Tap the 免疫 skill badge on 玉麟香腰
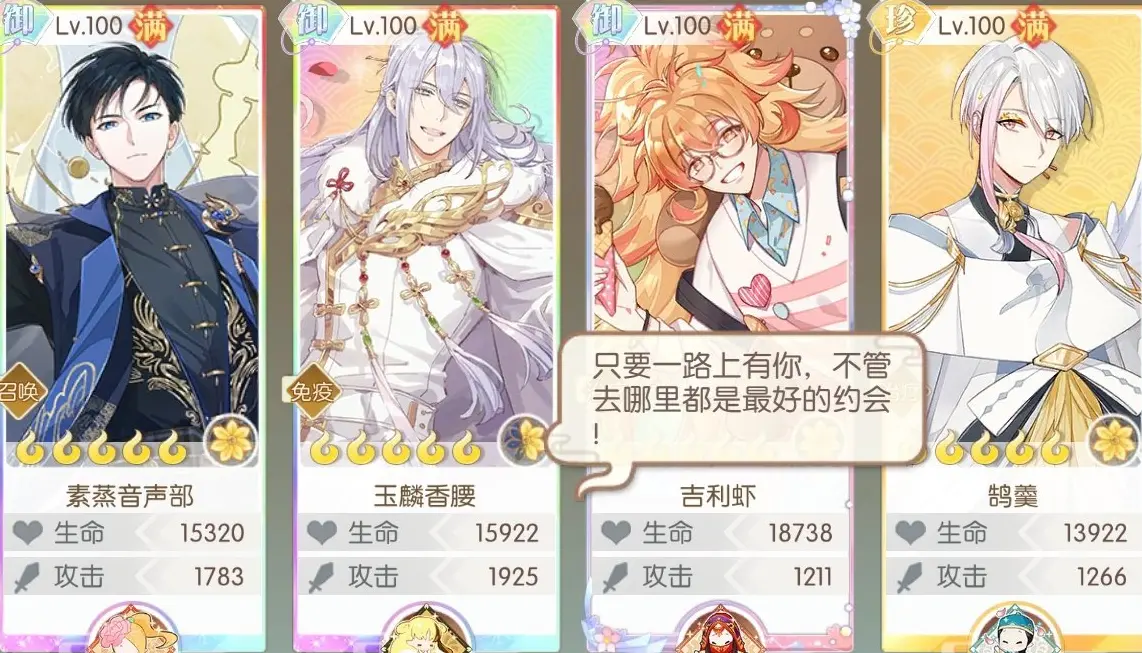 pyautogui.click(x=312, y=392)
